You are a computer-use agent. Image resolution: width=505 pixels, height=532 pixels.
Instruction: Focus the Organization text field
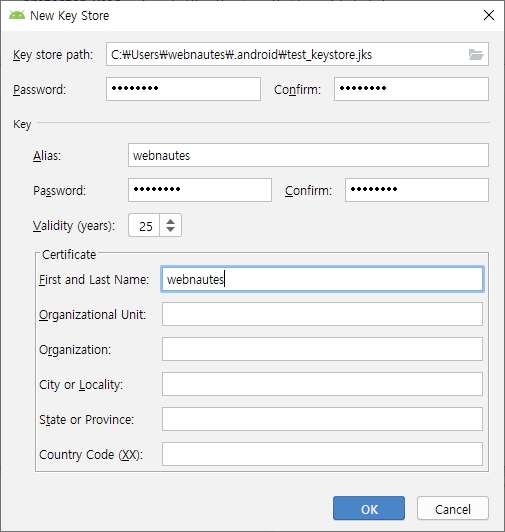[322, 349]
